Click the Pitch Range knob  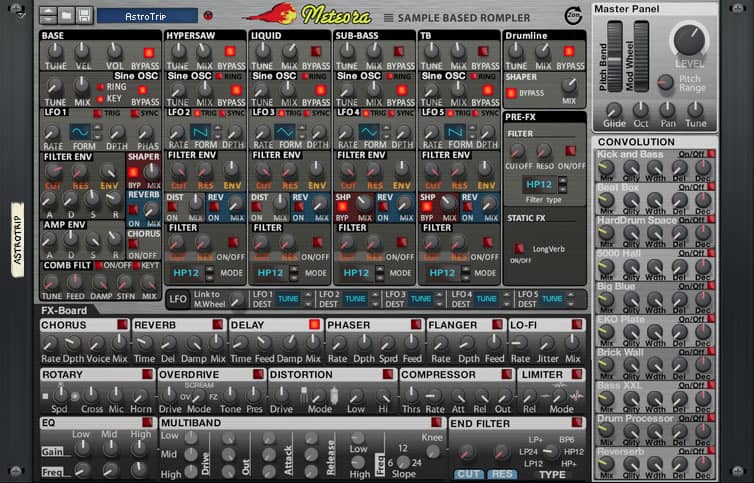coord(666,82)
